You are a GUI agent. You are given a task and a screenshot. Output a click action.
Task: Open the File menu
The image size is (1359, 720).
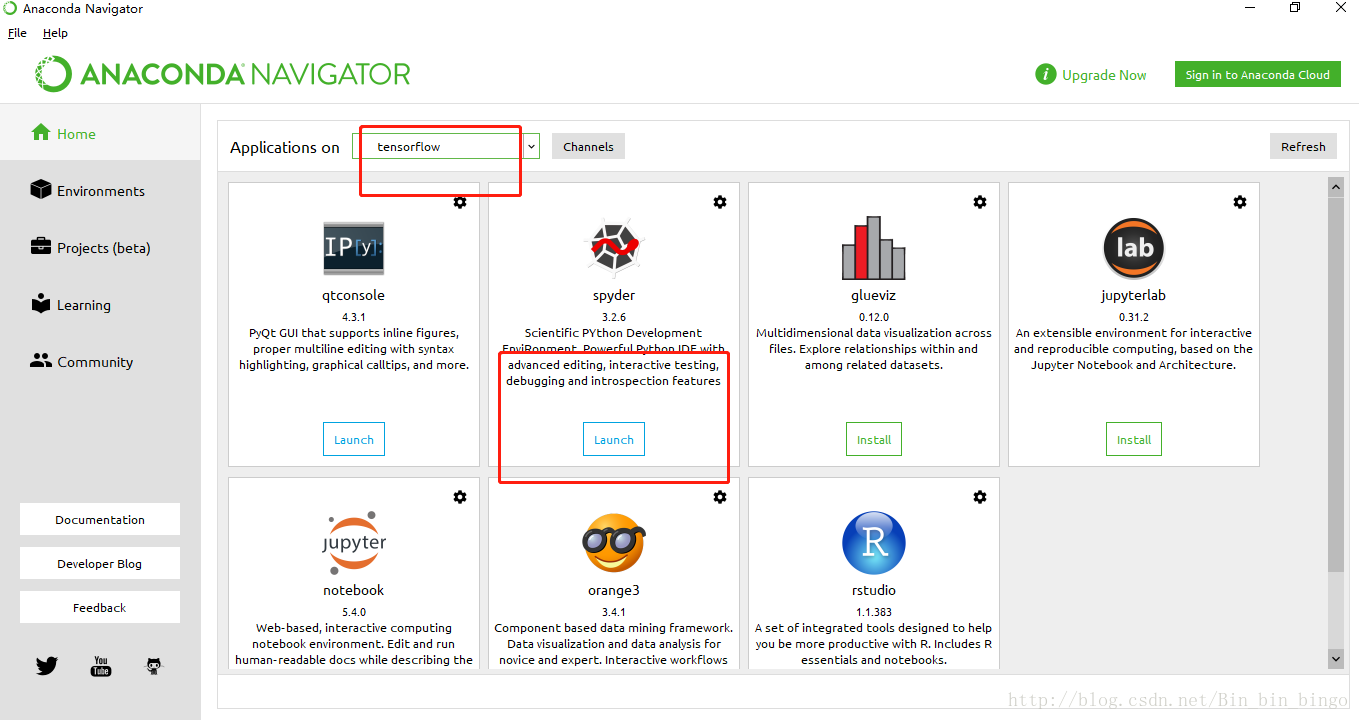click(x=17, y=33)
